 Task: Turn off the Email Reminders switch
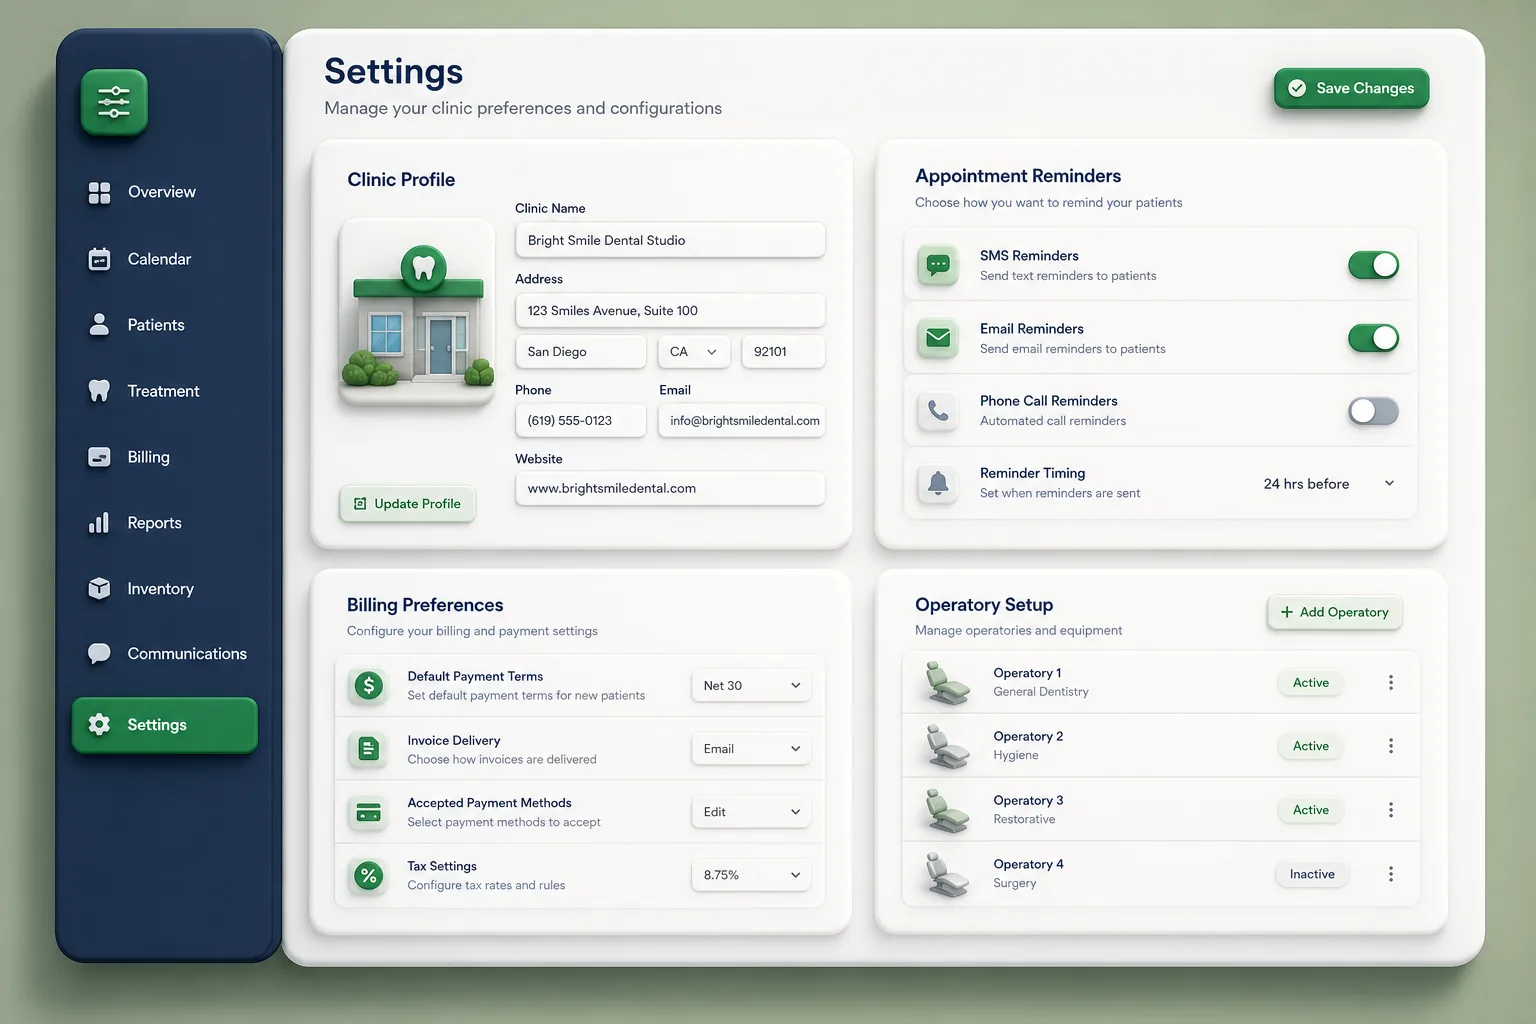click(x=1373, y=338)
